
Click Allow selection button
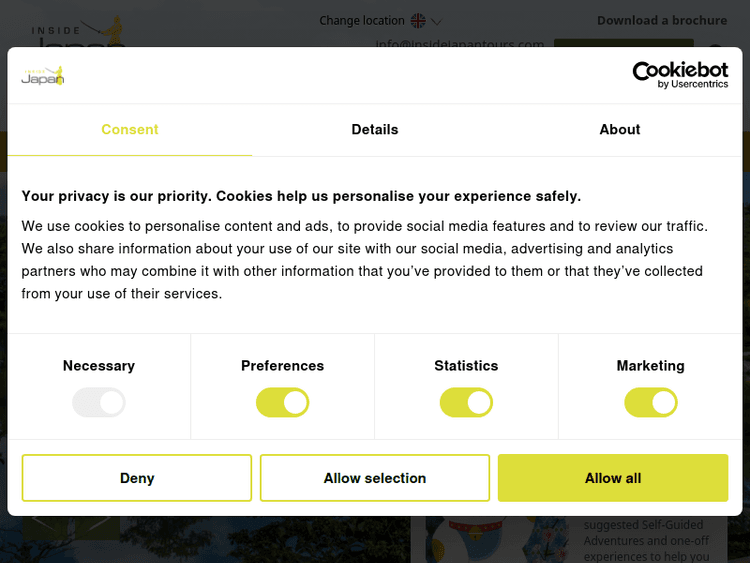(375, 478)
